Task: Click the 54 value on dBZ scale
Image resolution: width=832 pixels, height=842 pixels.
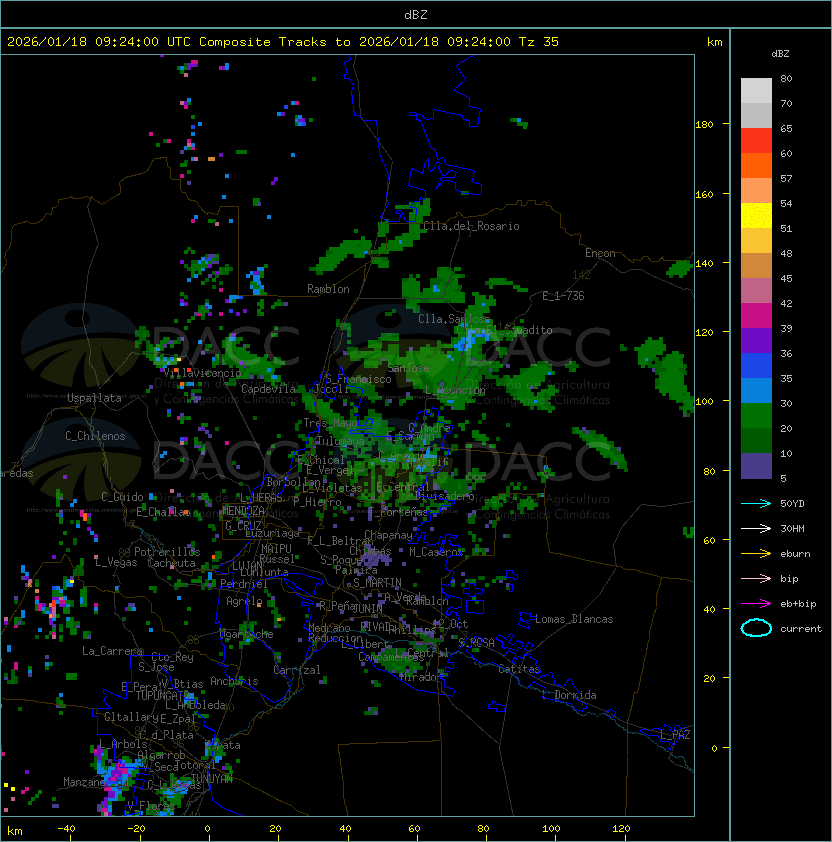Action: coord(786,204)
